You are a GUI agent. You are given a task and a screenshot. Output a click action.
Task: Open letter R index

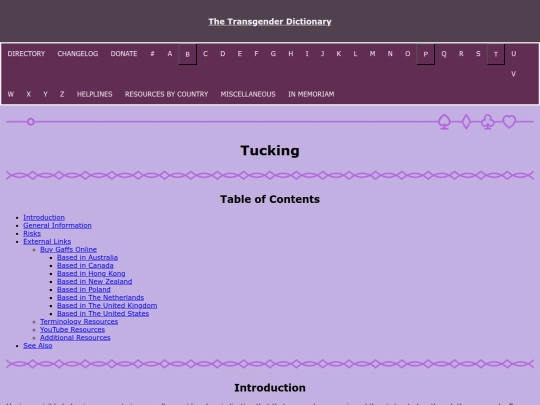461,54
